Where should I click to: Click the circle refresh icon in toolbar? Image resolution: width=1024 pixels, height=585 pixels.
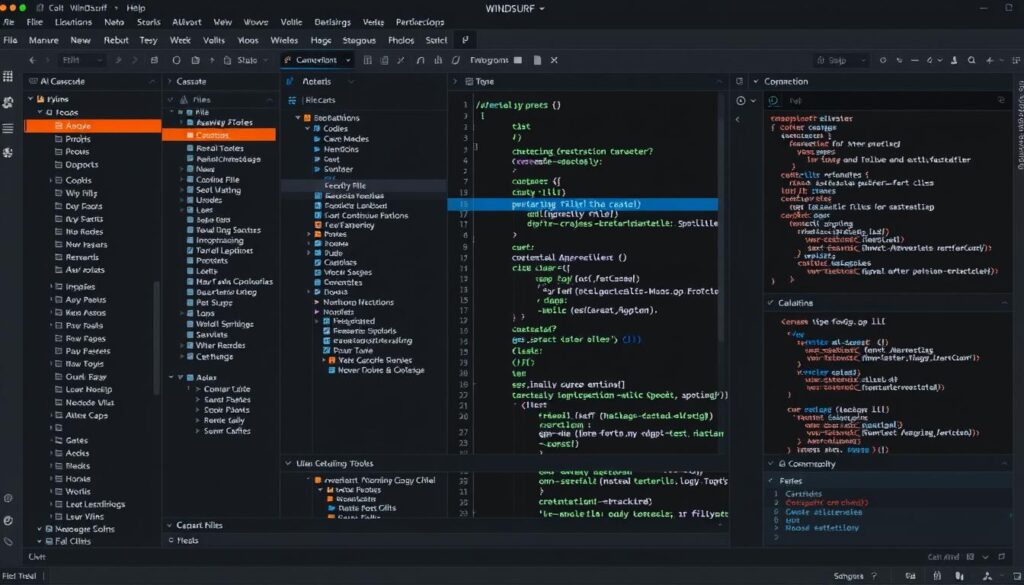(x=176, y=60)
